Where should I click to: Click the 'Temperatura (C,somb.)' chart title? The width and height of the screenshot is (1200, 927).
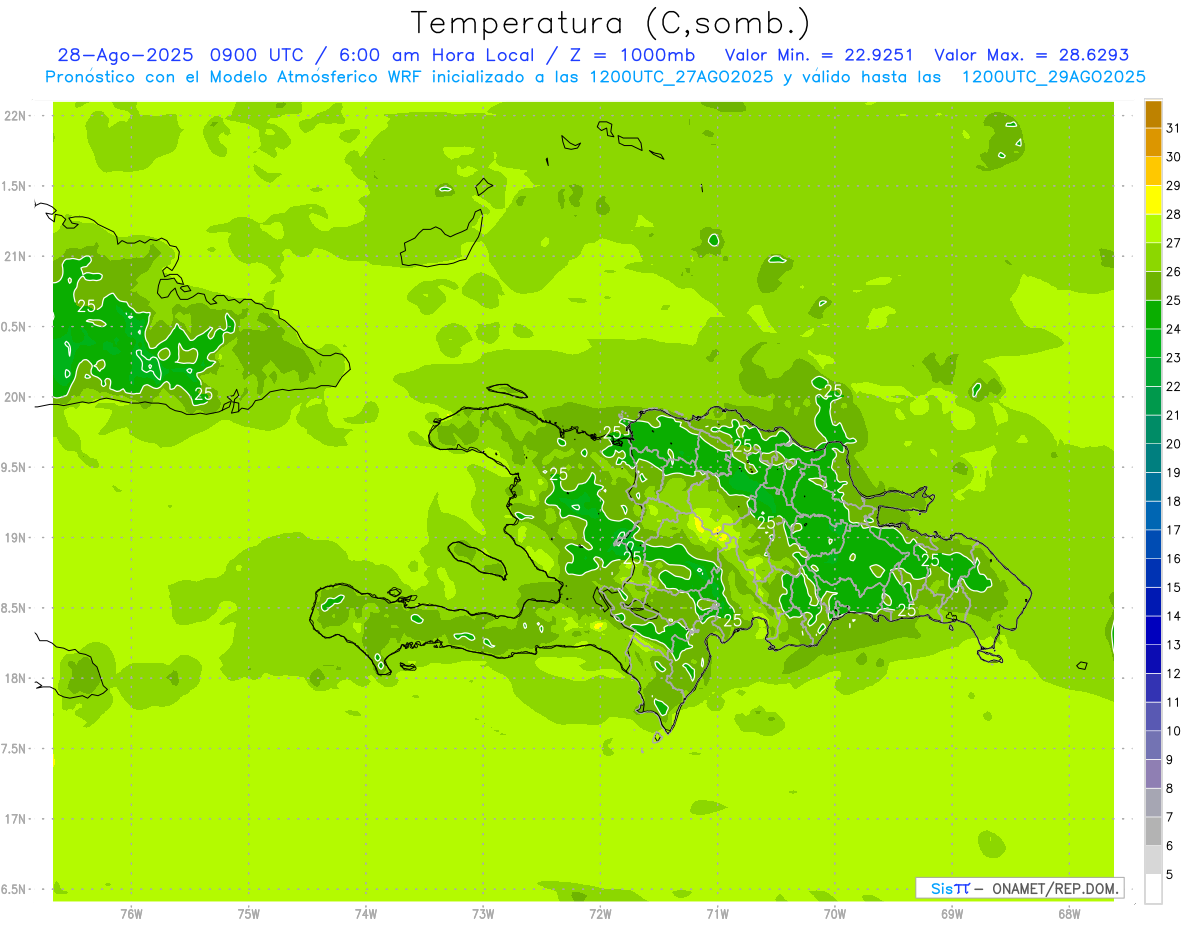point(610,23)
